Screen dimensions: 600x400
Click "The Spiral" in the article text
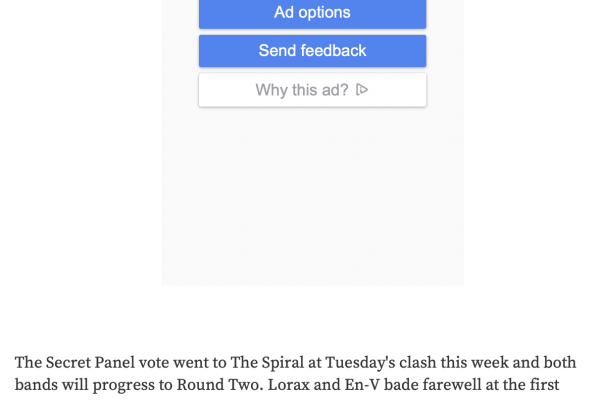[274, 362]
